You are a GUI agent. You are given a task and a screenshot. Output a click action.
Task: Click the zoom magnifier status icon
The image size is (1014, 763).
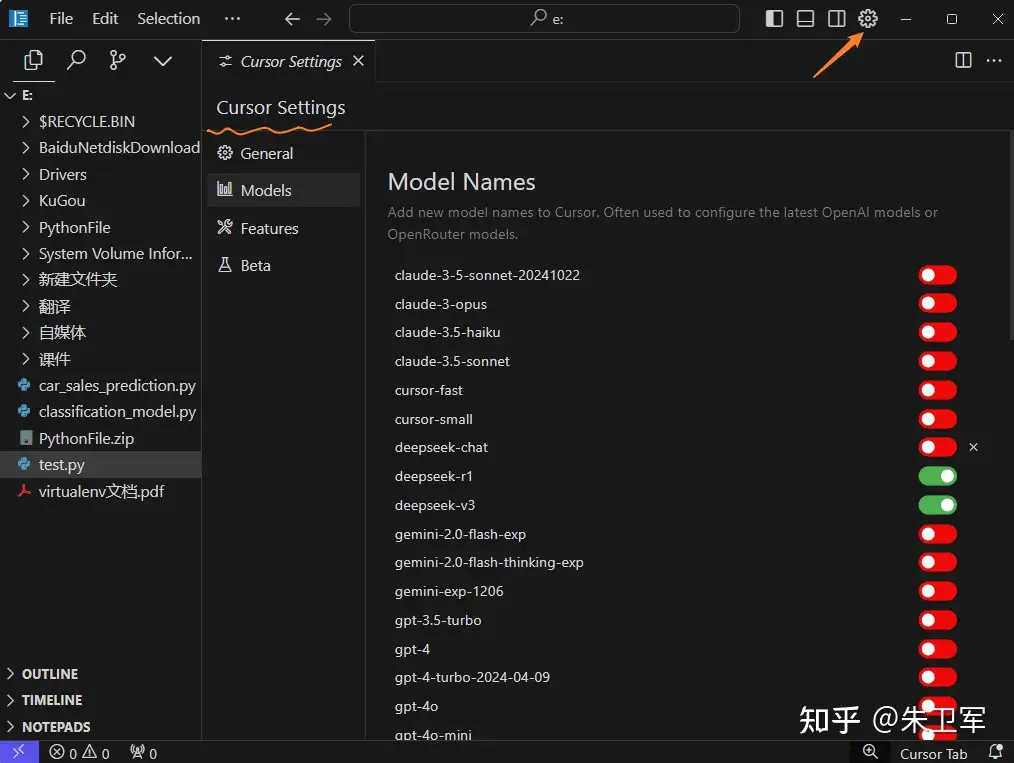(870, 752)
